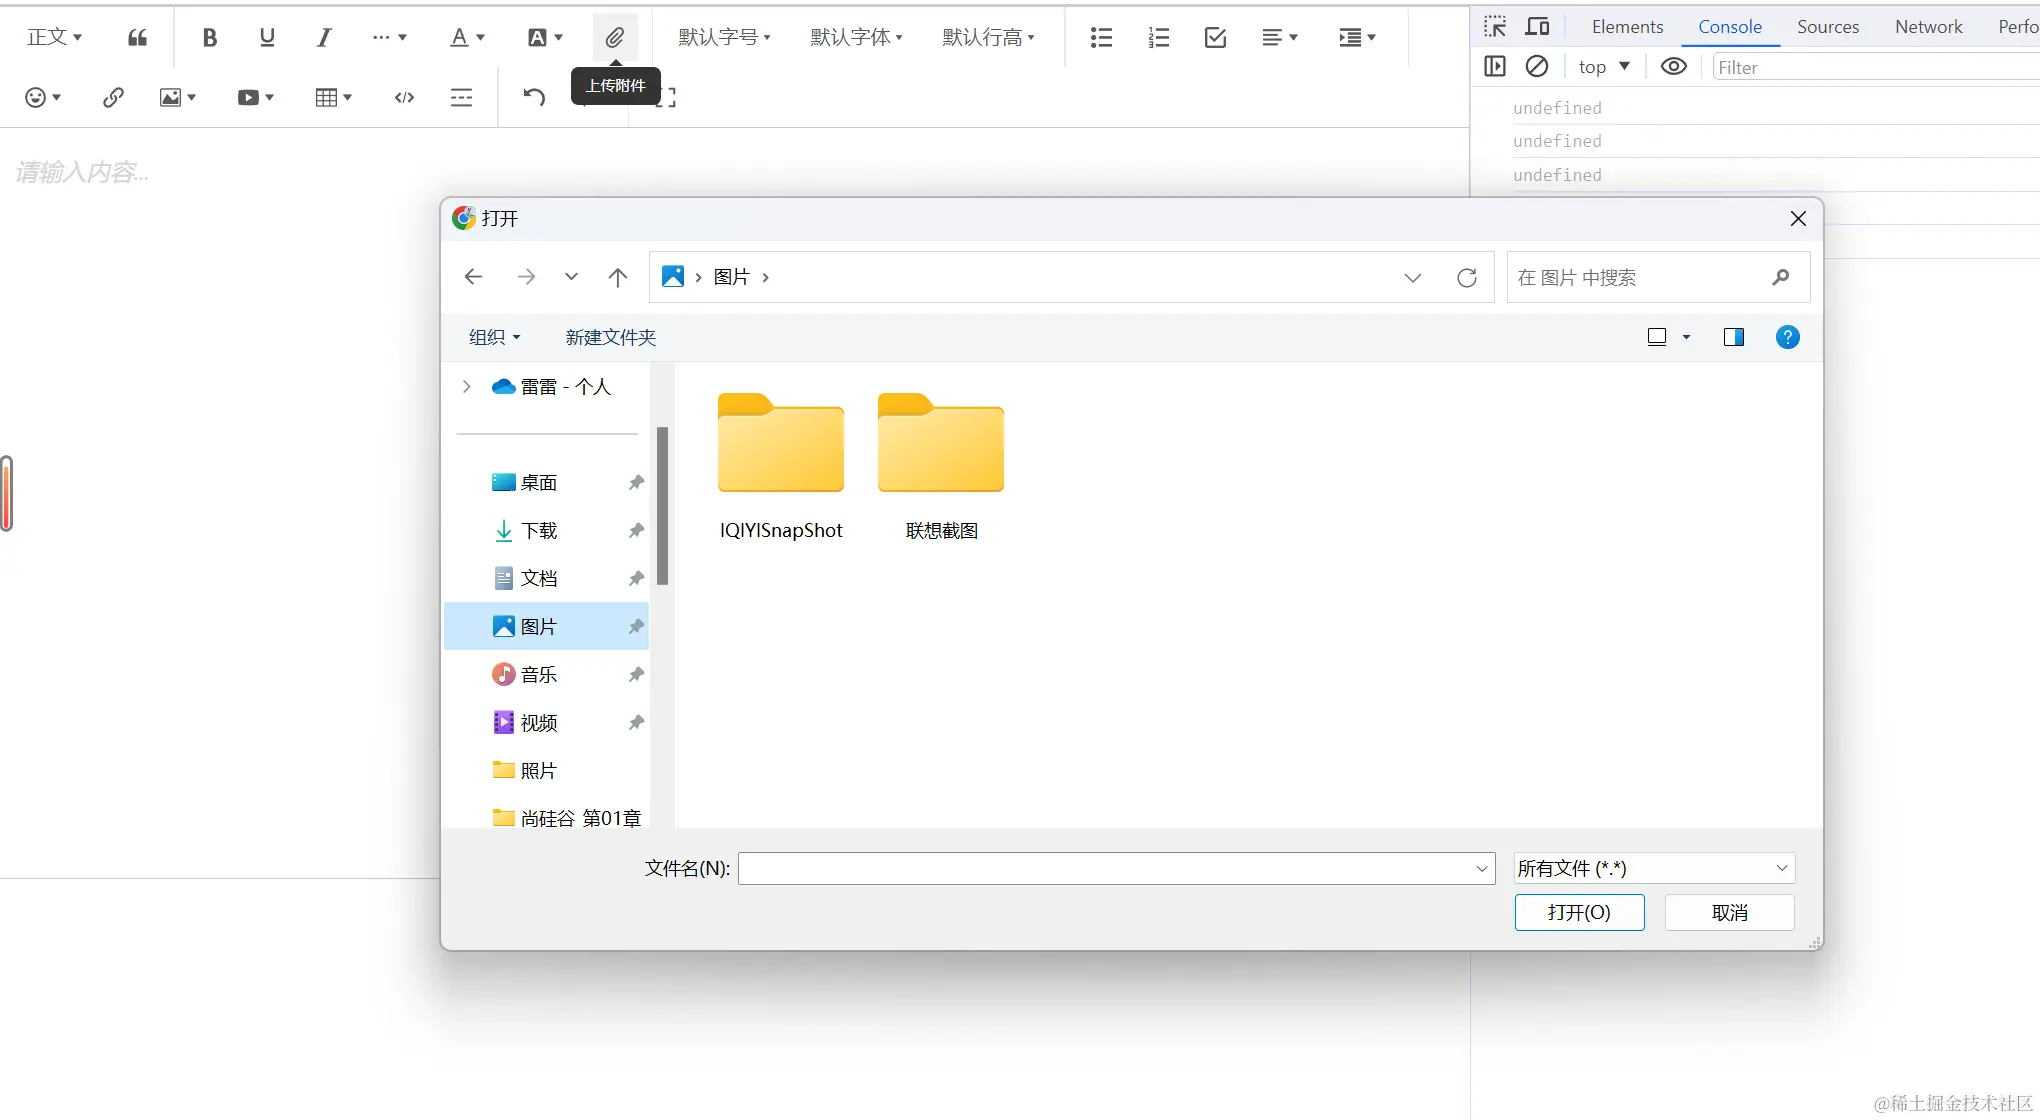The image size is (2040, 1120).
Task: Click 新建文件夹 to create folder
Action: [x=610, y=337]
